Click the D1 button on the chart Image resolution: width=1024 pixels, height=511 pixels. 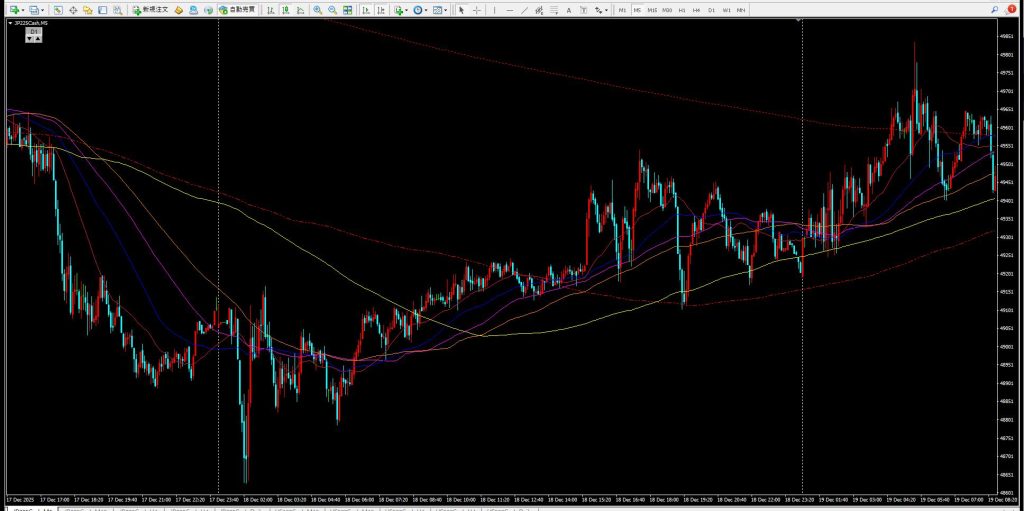point(33,32)
